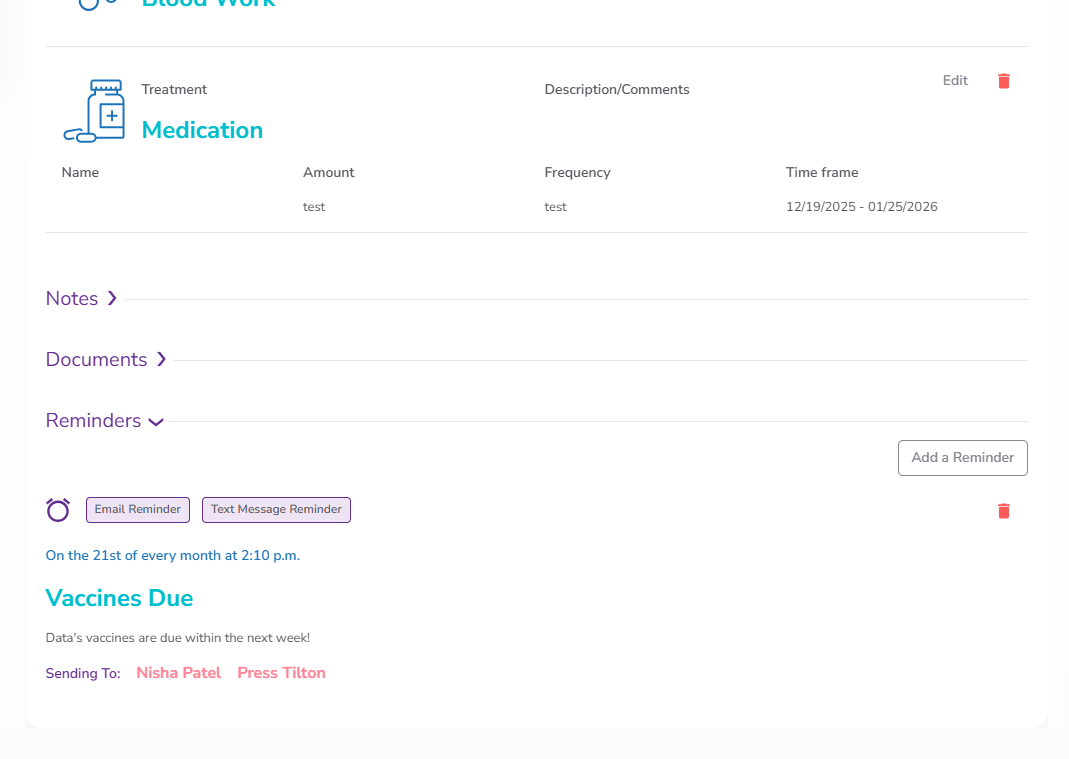The height and width of the screenshot is (759, 1069).
Task: Click the medication time frame date range
Action: point(861,207)
